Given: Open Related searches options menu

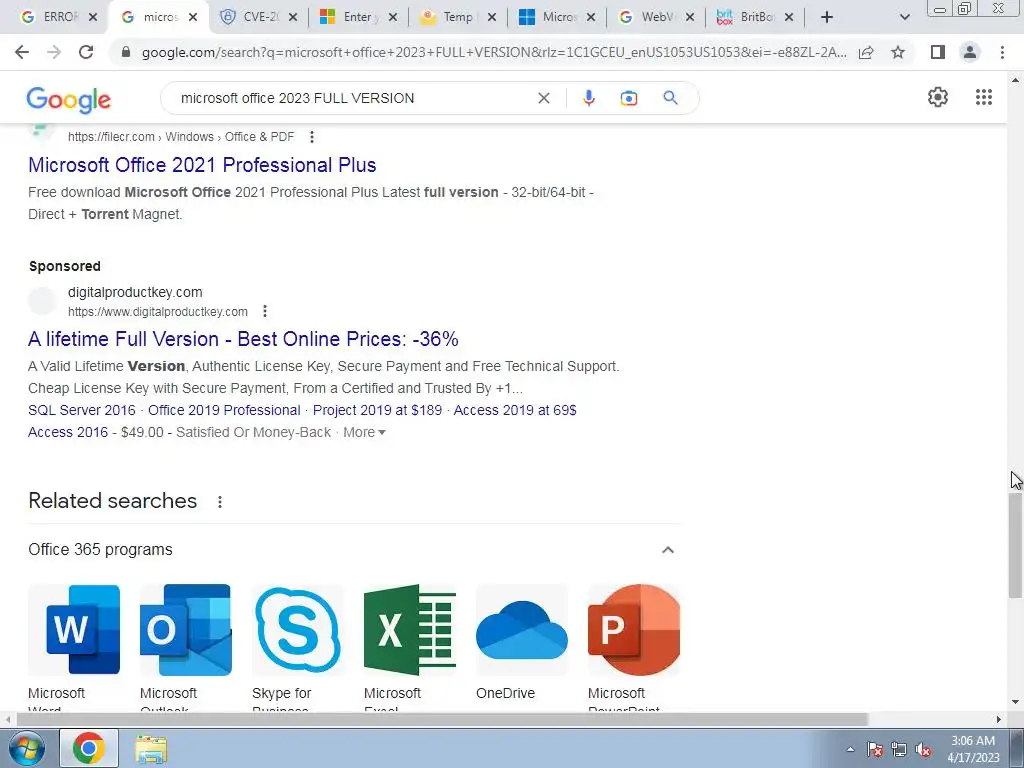Looking at the screenshot, I should [x=219, y=502].
